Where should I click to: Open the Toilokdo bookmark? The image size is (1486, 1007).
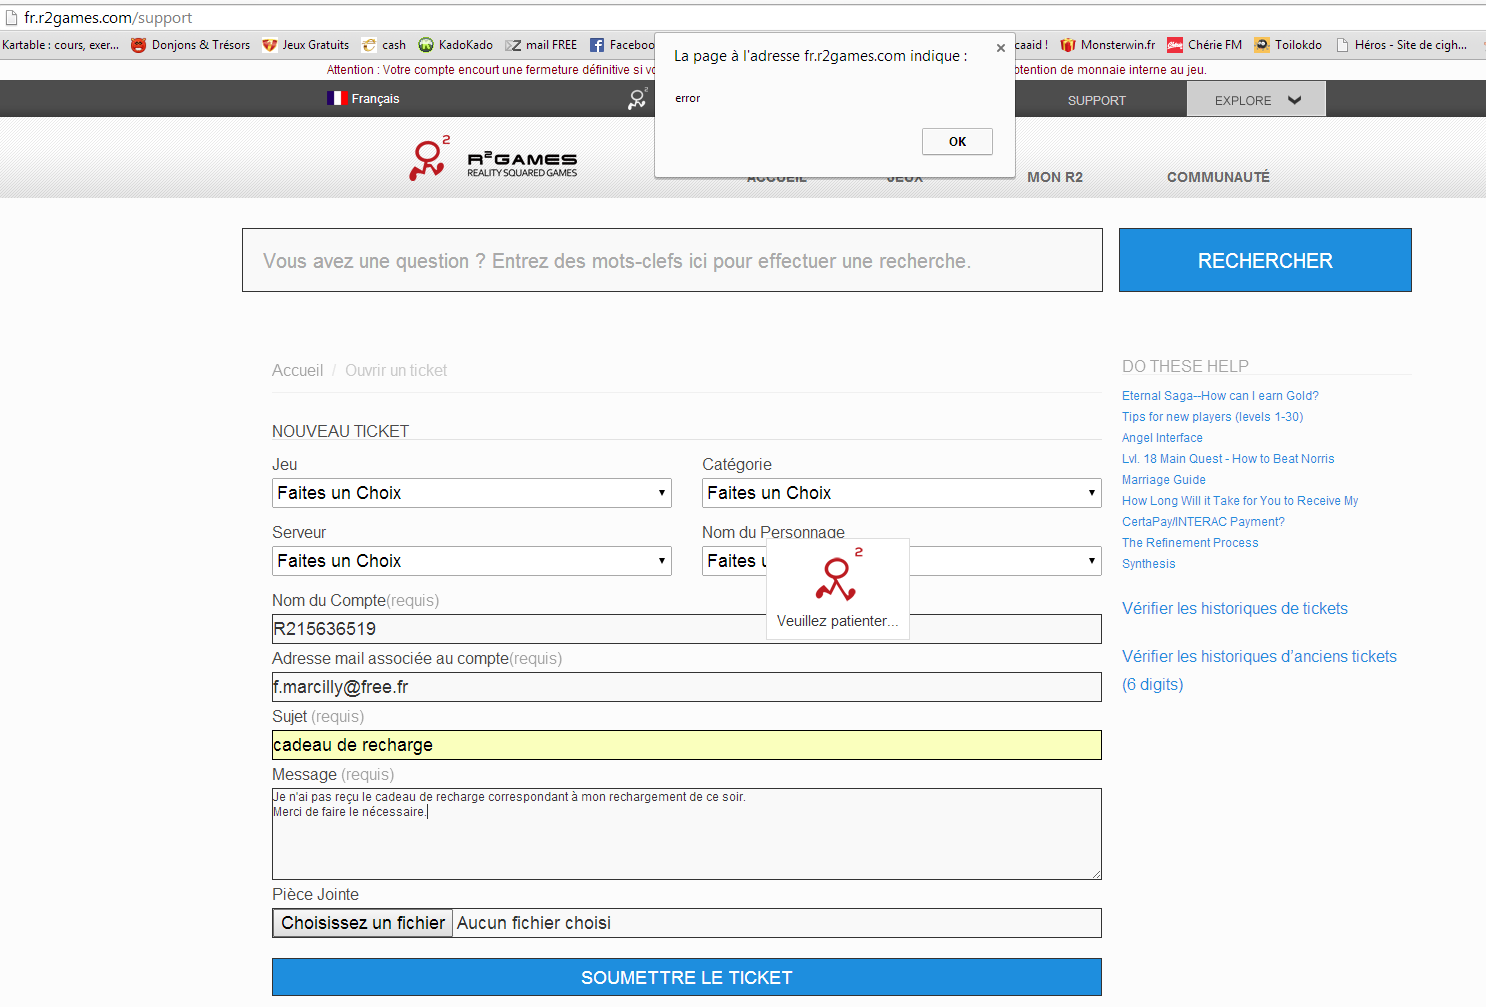pos(1288,45)
